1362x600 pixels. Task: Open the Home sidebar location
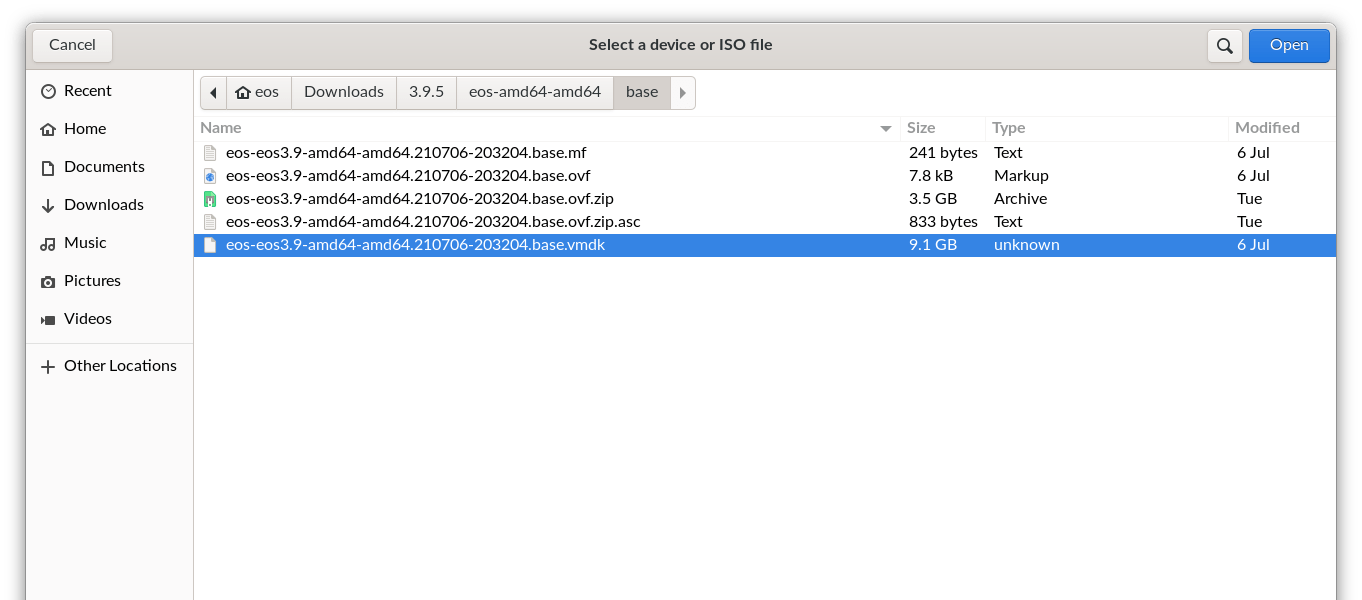click(109, 129)
